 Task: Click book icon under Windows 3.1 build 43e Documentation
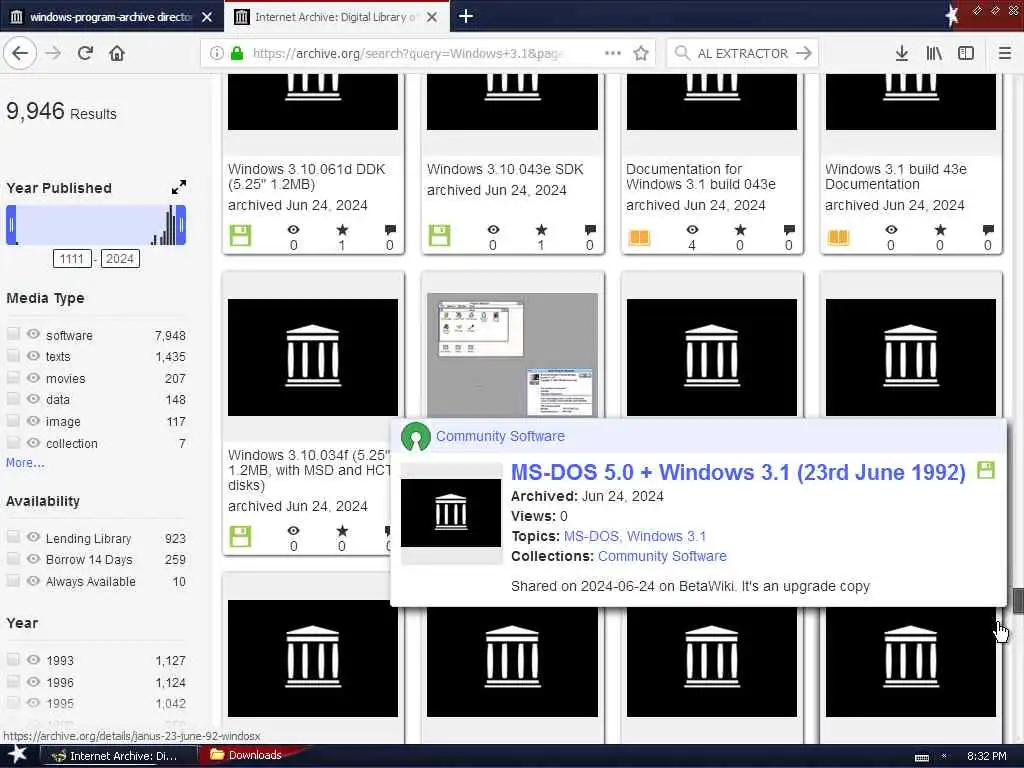(x=839, y=237)
